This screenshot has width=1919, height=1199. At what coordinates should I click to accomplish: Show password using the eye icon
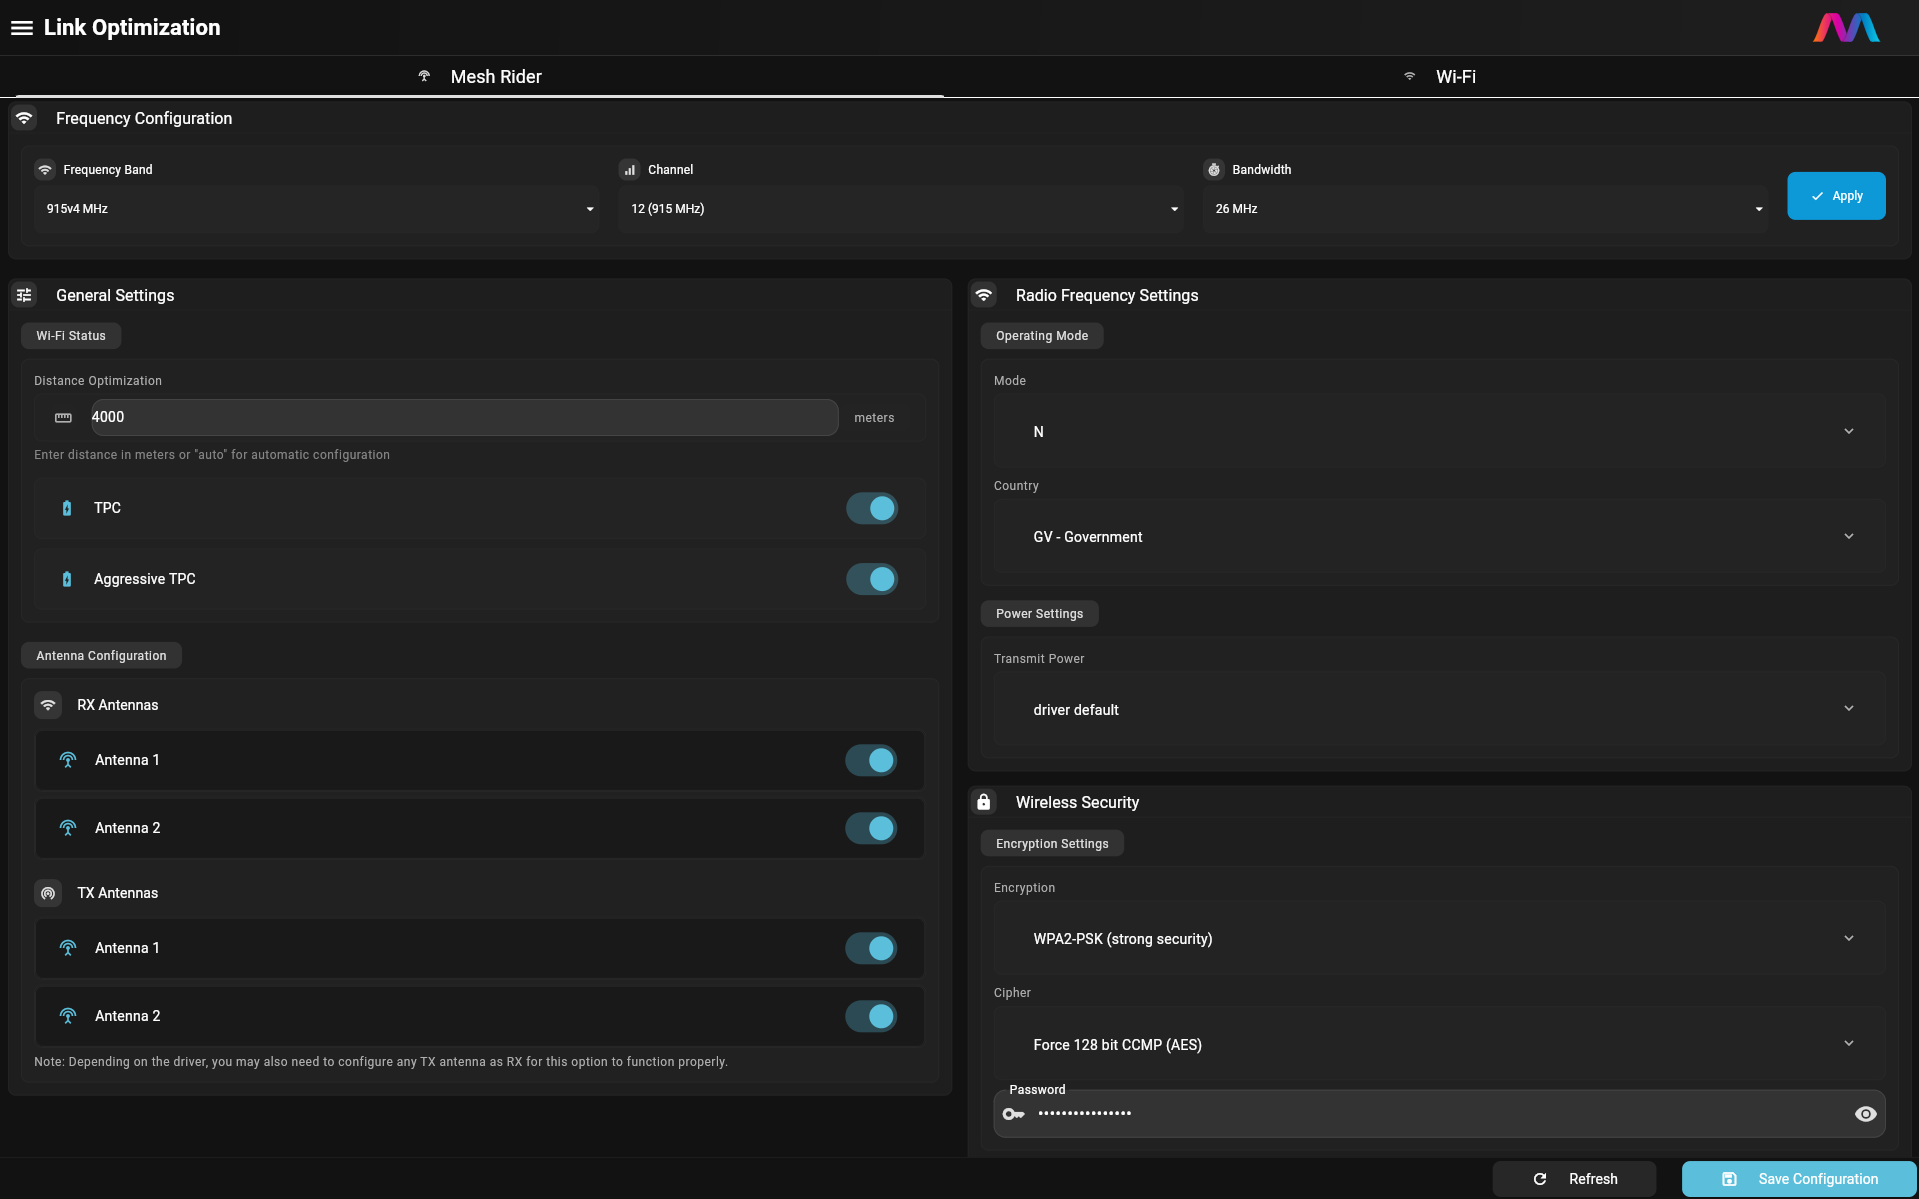point(1865,1114)
